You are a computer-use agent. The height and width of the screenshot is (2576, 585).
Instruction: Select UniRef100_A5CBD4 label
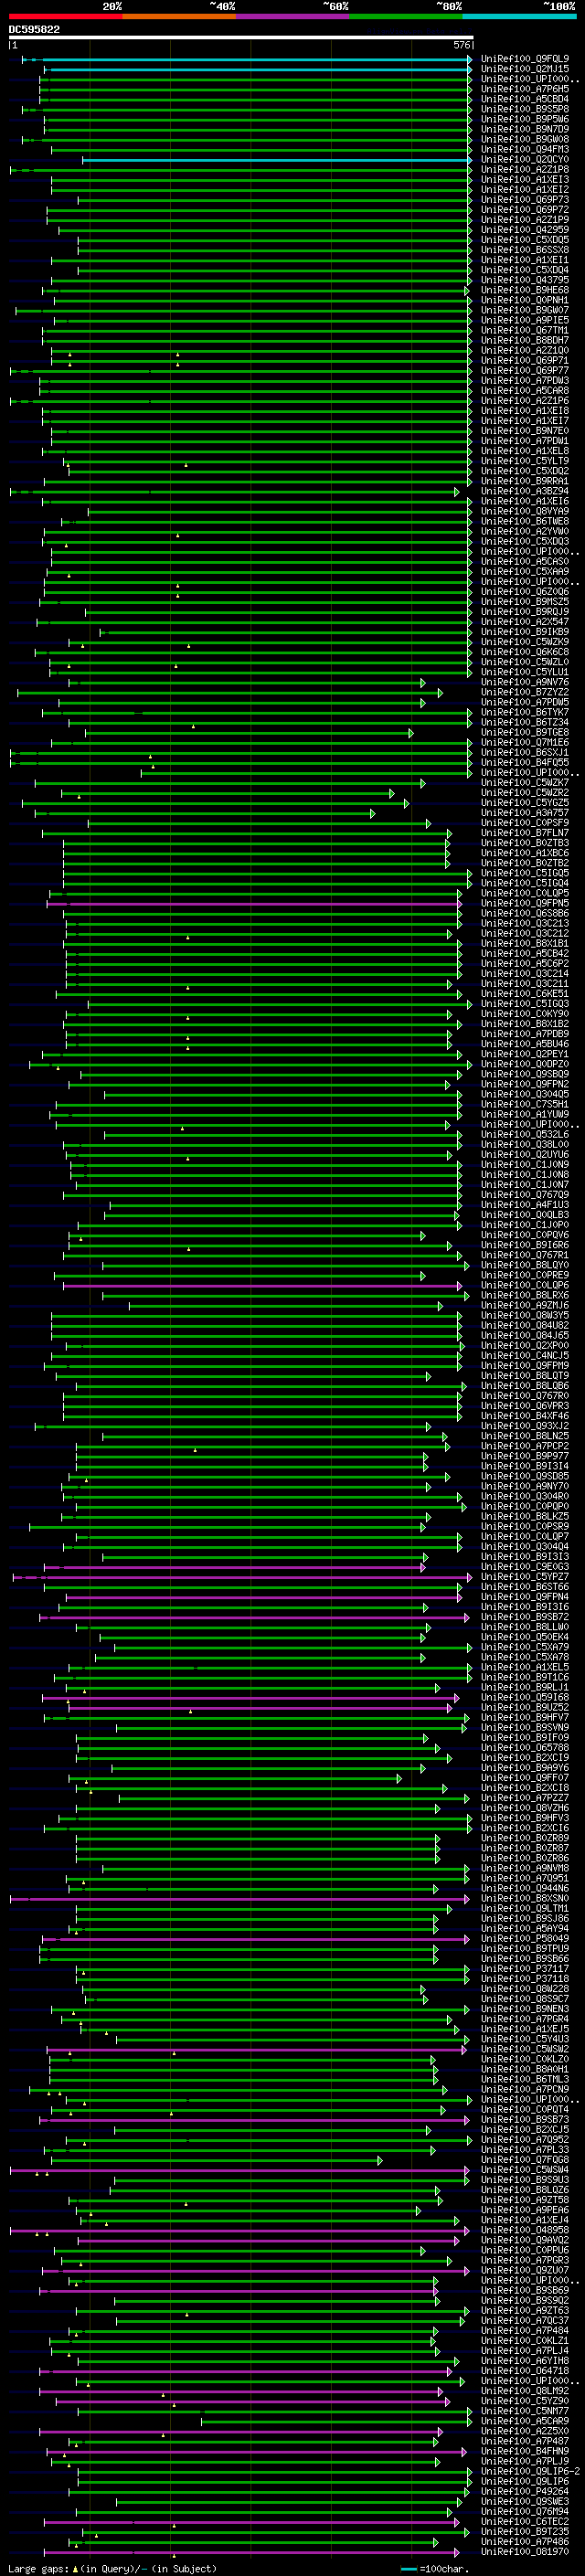pos(525,99)
